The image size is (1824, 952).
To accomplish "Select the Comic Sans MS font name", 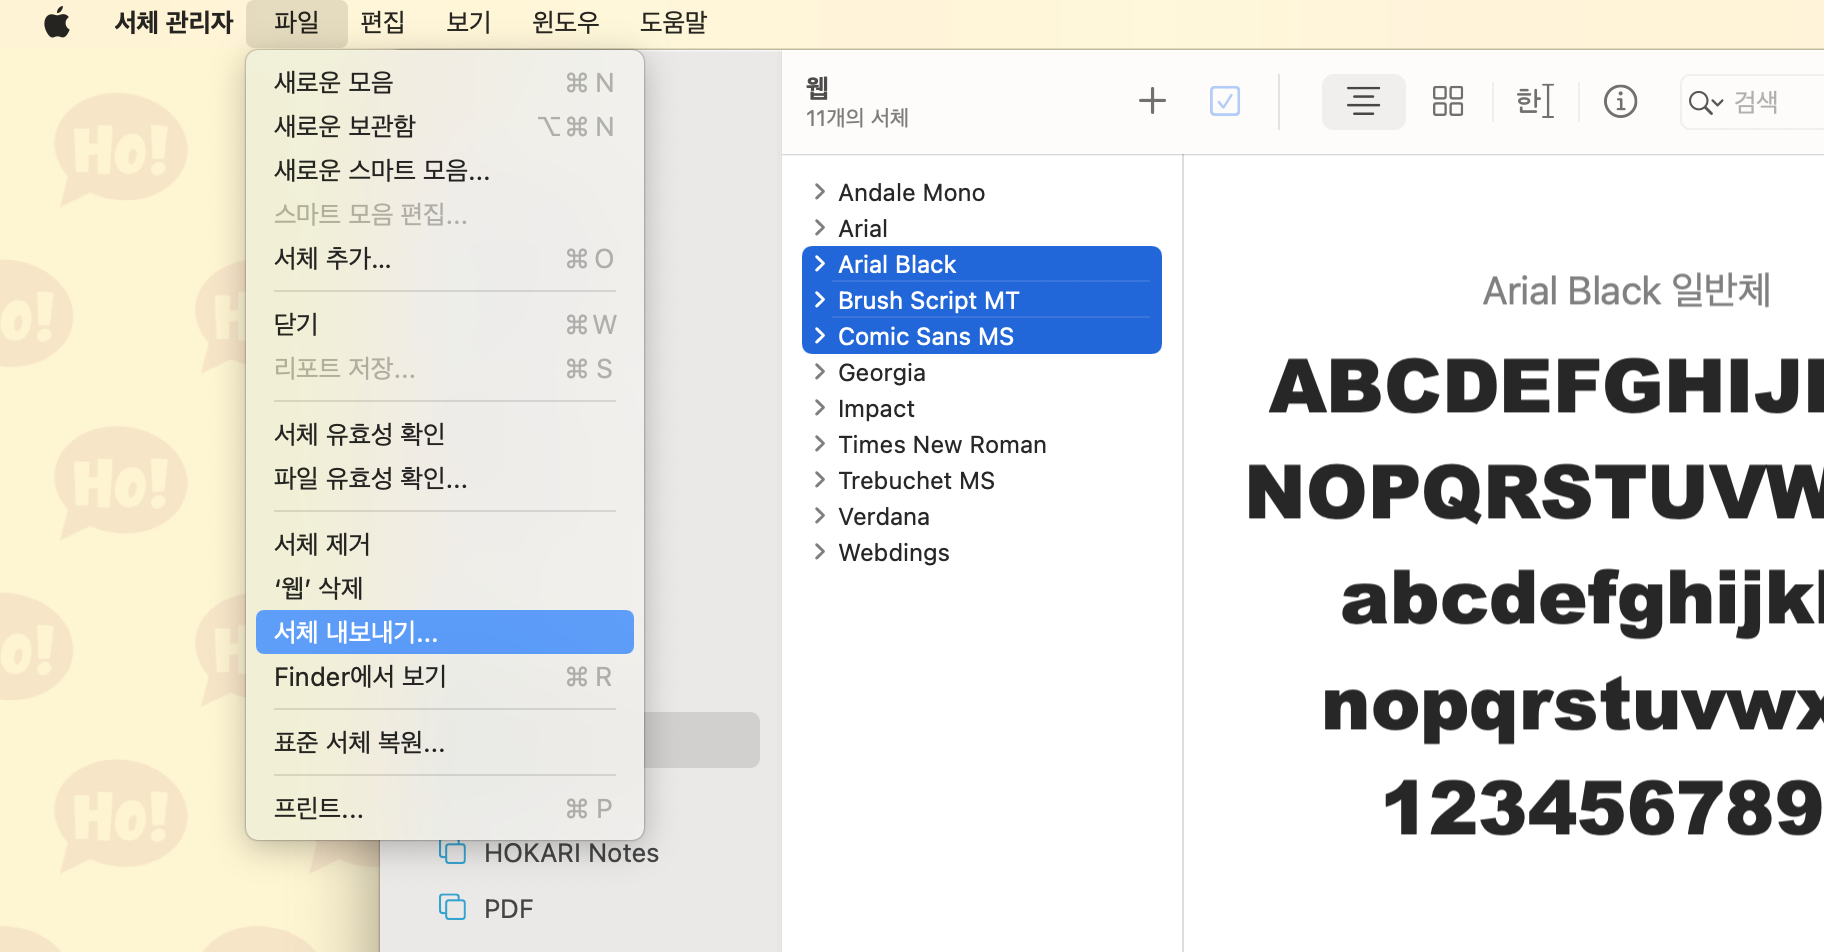I will (x=926, y=336).
